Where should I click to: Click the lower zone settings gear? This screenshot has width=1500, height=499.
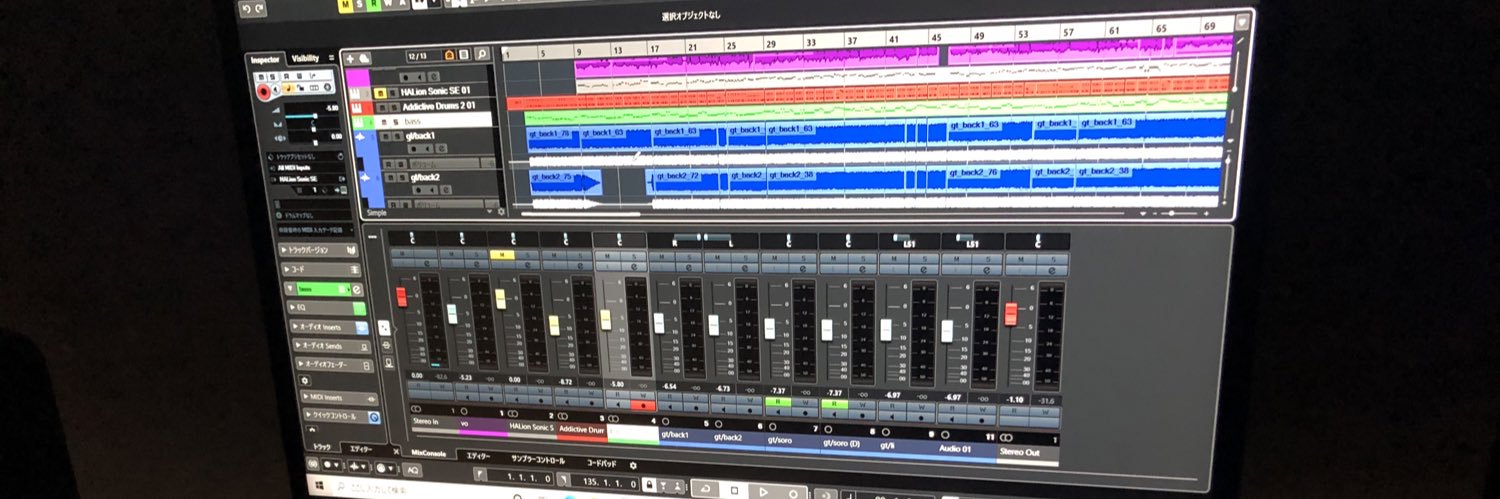pos(632,465)
